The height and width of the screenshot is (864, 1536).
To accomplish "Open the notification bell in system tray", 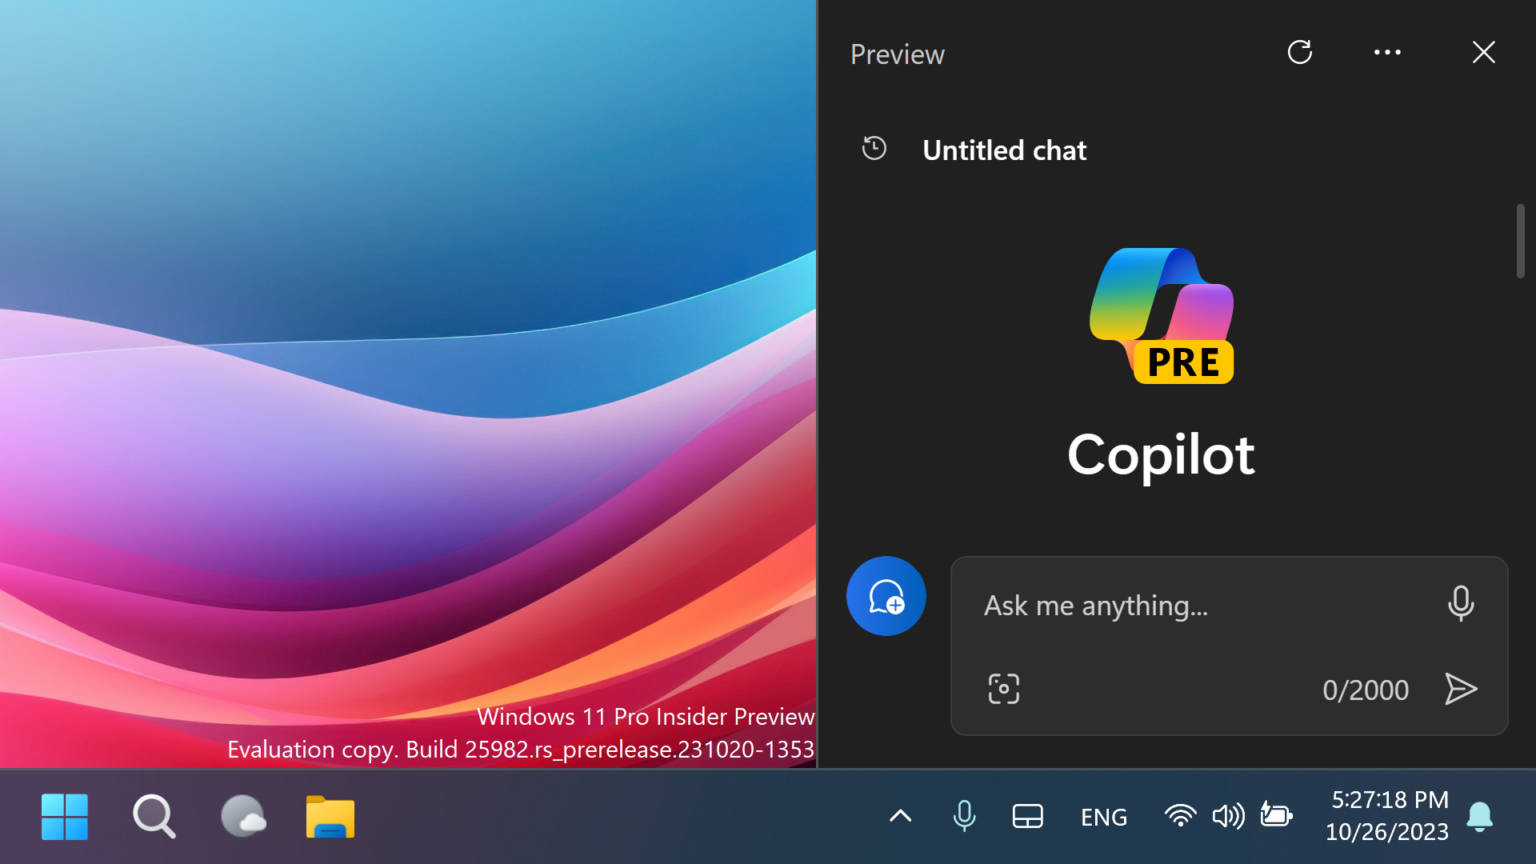I will (x=1481, y=816).
